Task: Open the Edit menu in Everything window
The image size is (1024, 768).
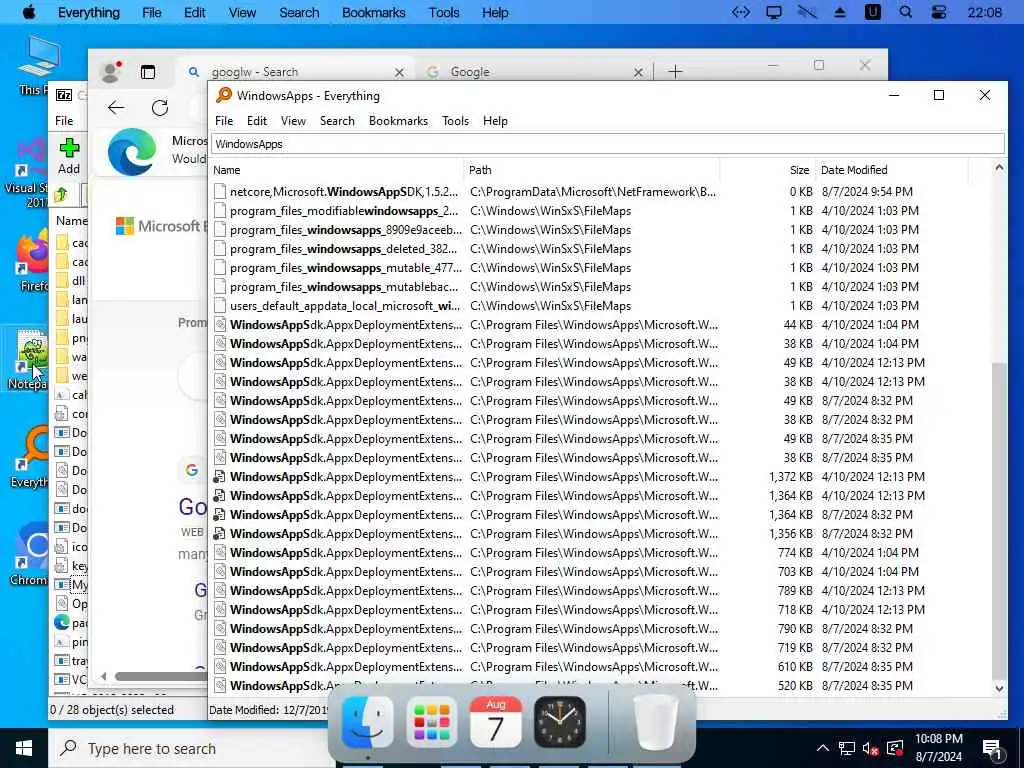Action: (257, 121)
